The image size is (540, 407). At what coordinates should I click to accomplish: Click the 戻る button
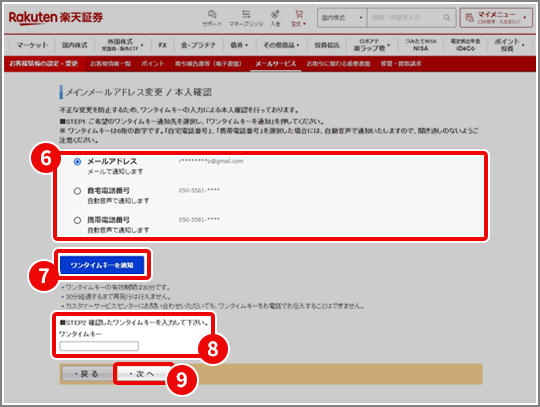[x=87, y=374]
